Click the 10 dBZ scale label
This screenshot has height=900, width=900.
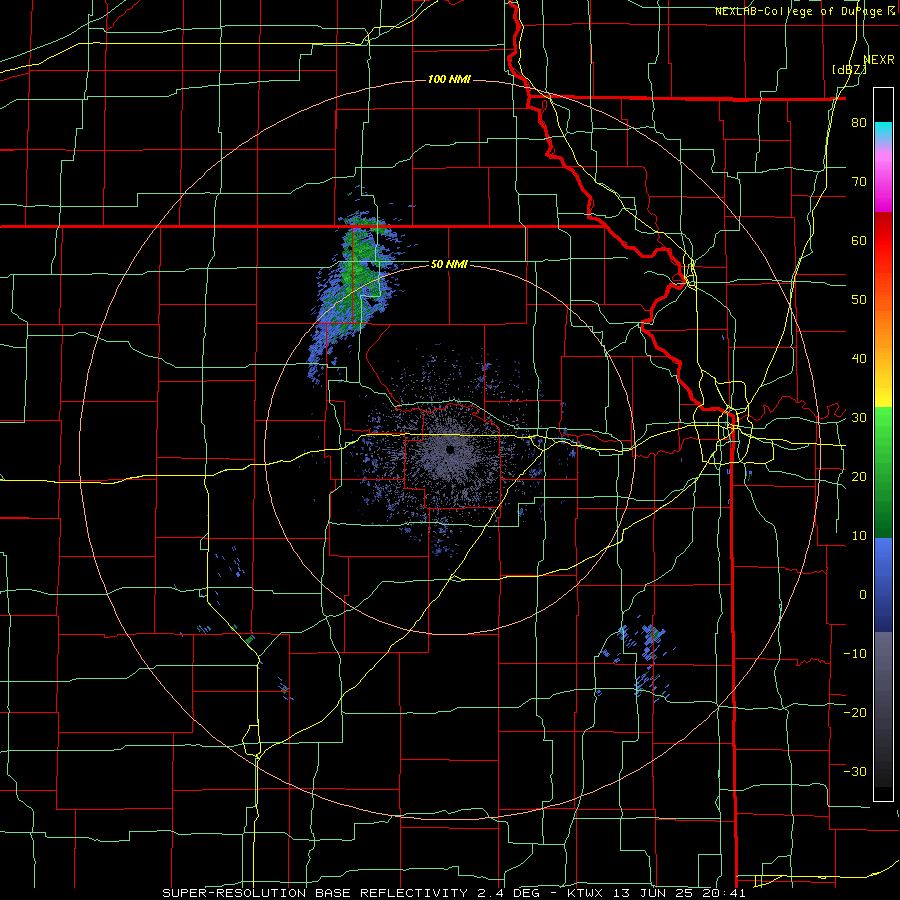click(859, 536)
